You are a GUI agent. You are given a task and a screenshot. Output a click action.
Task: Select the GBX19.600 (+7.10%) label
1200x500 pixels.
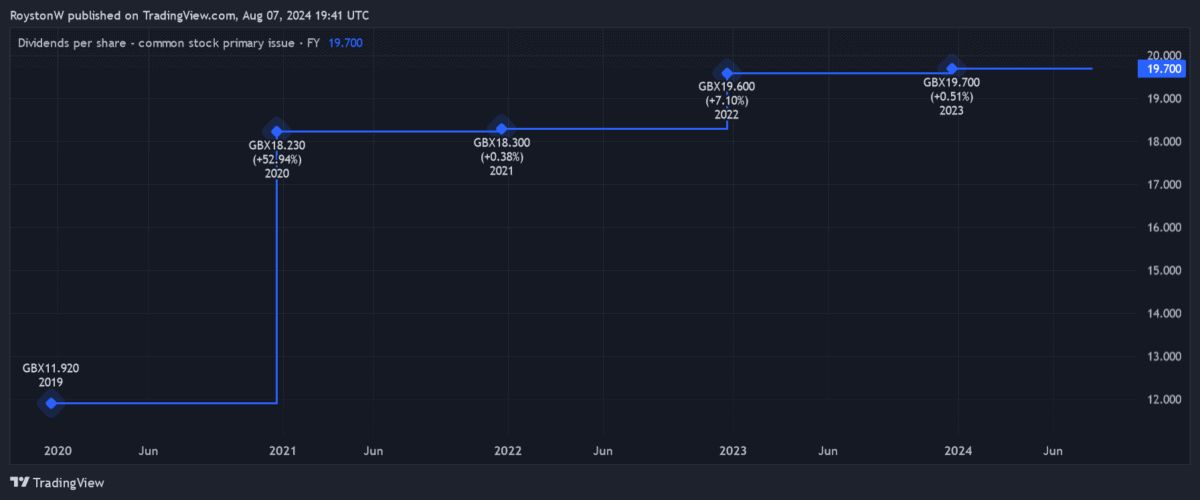coord(726,94)
